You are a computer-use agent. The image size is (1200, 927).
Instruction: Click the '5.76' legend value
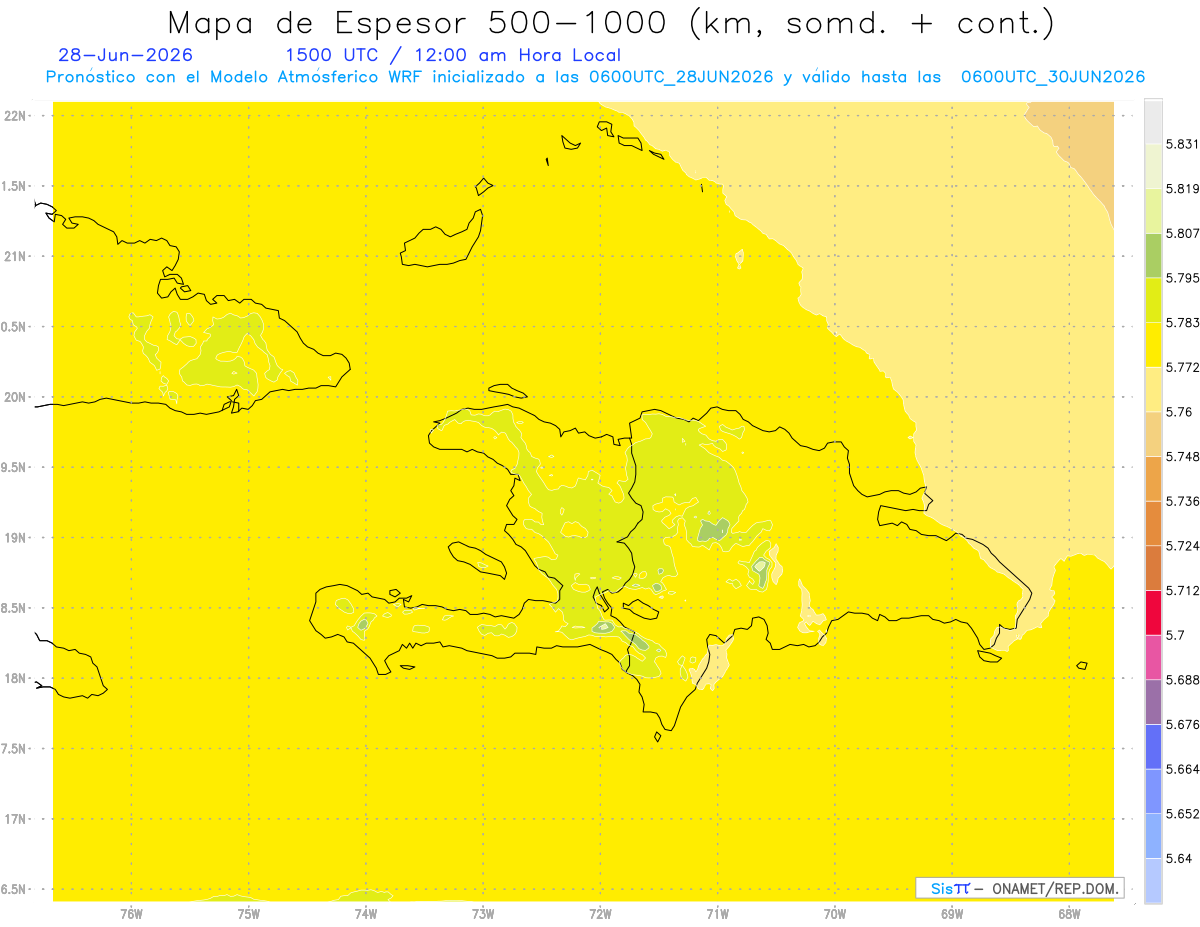point(1178,412)
